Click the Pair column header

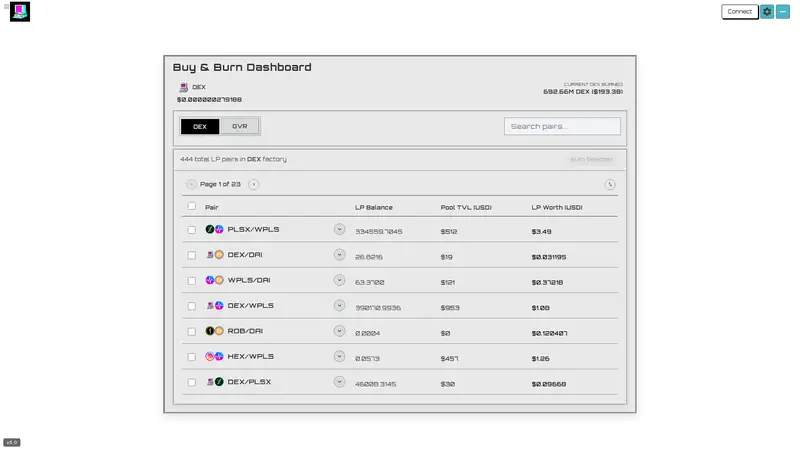click(212, 208)
